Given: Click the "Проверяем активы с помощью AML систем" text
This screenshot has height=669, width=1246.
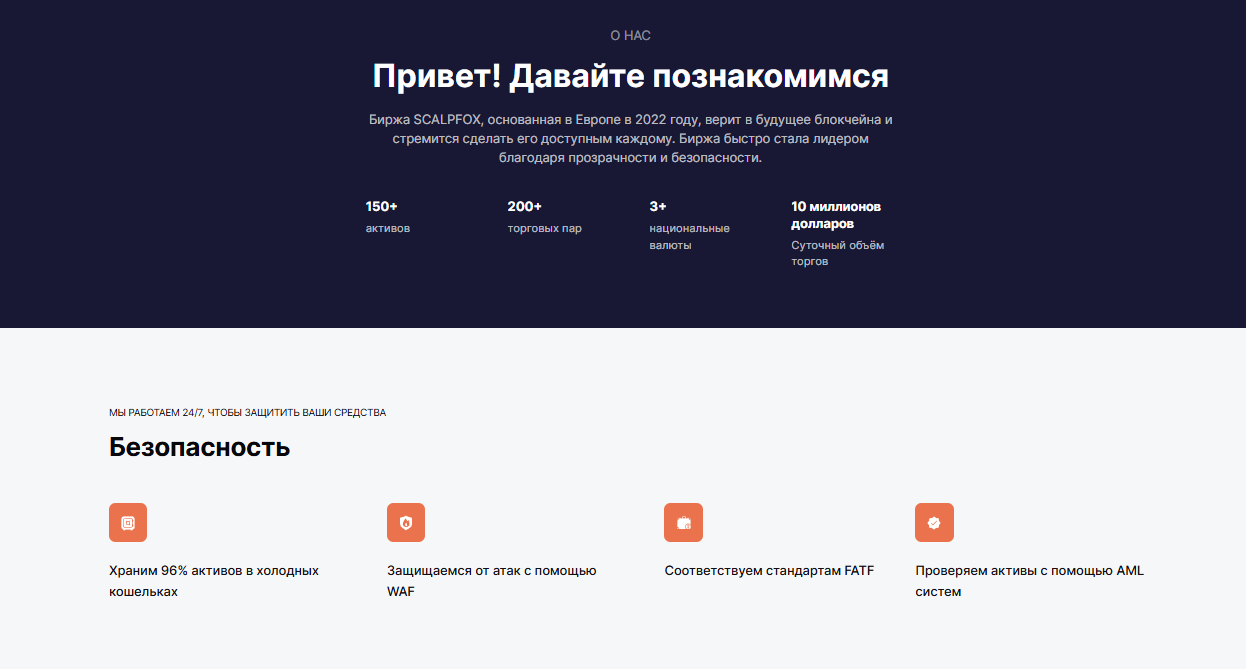Looking at the screenshot, I should (x=1029, y=581).
